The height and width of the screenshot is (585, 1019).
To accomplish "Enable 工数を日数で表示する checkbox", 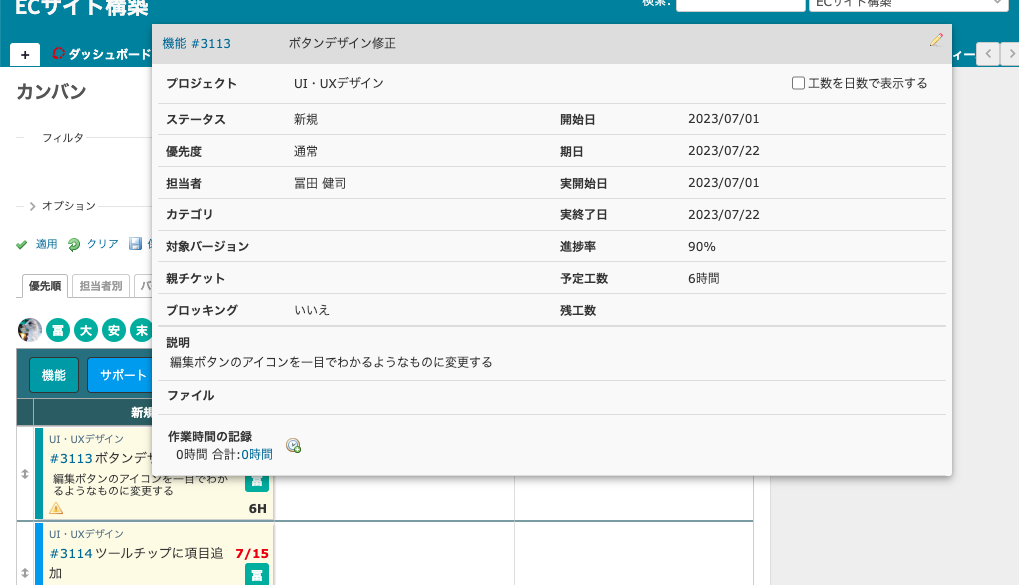I will coord(798,83).
